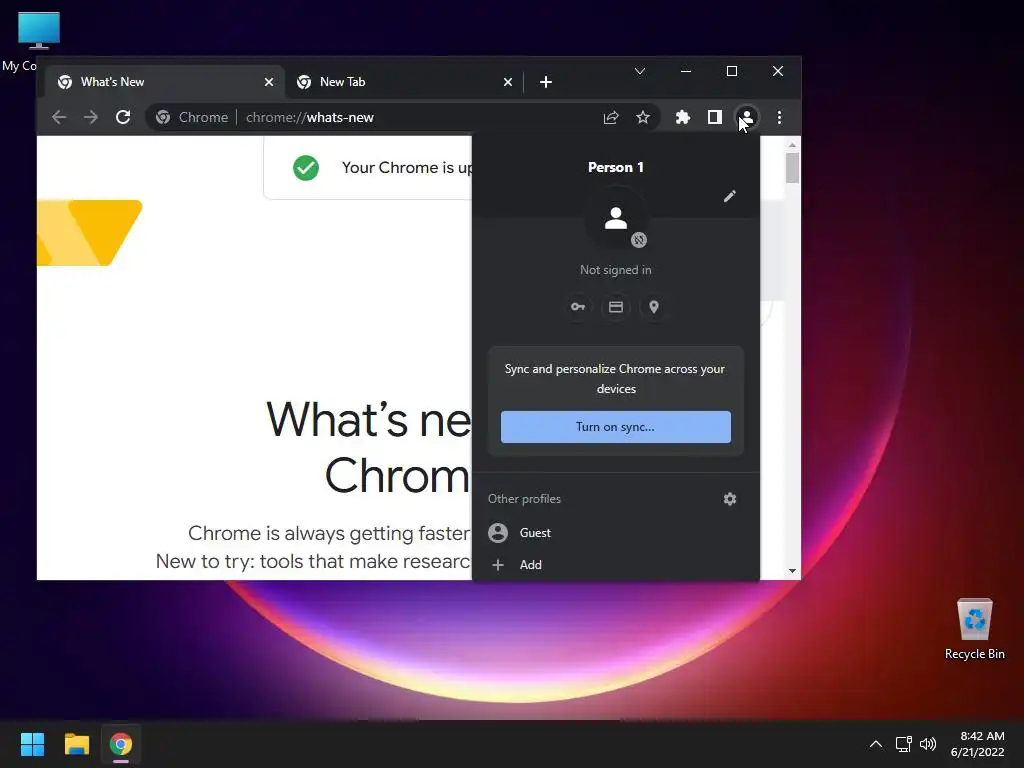
Task: Open Chrome's three-dot menu
Action: (779, 118)
